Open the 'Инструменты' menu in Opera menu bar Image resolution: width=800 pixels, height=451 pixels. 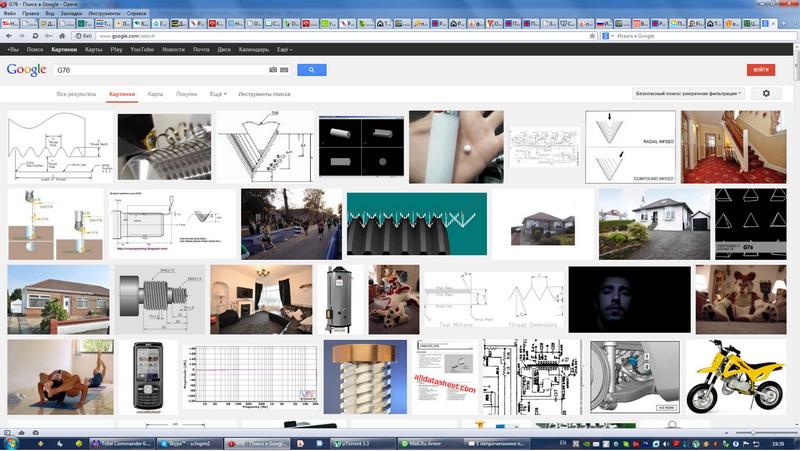pos(102,12)
